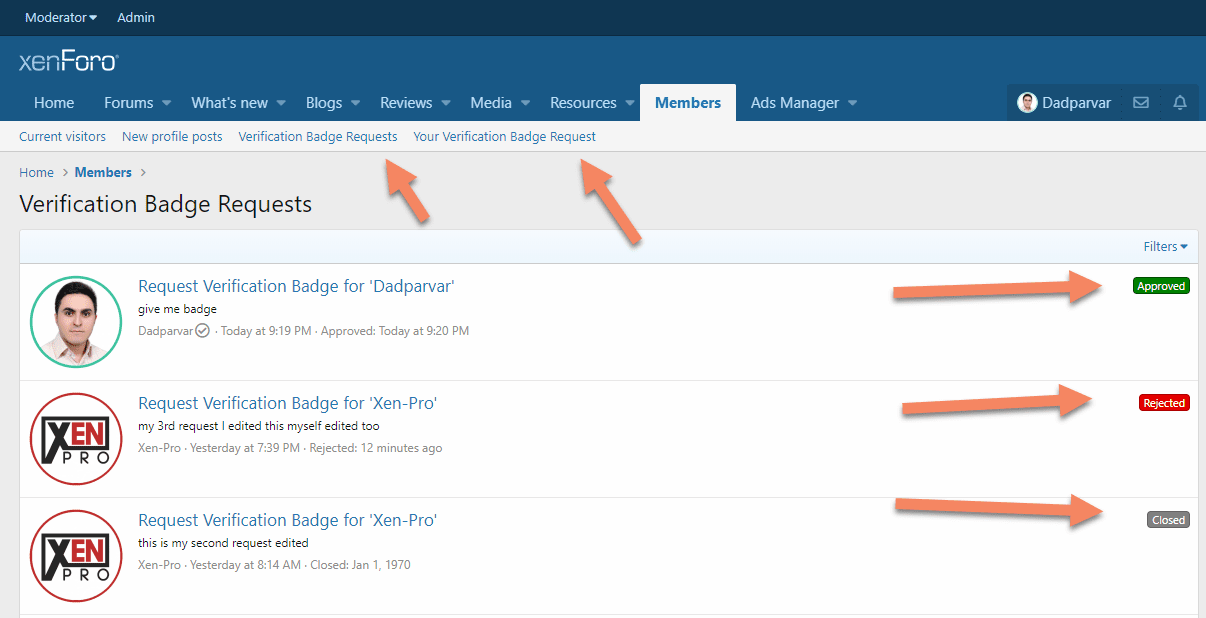Click Xen-Pro avatar on the rejected request
This screenshot has height=618, width=1206.
point(76,439)
